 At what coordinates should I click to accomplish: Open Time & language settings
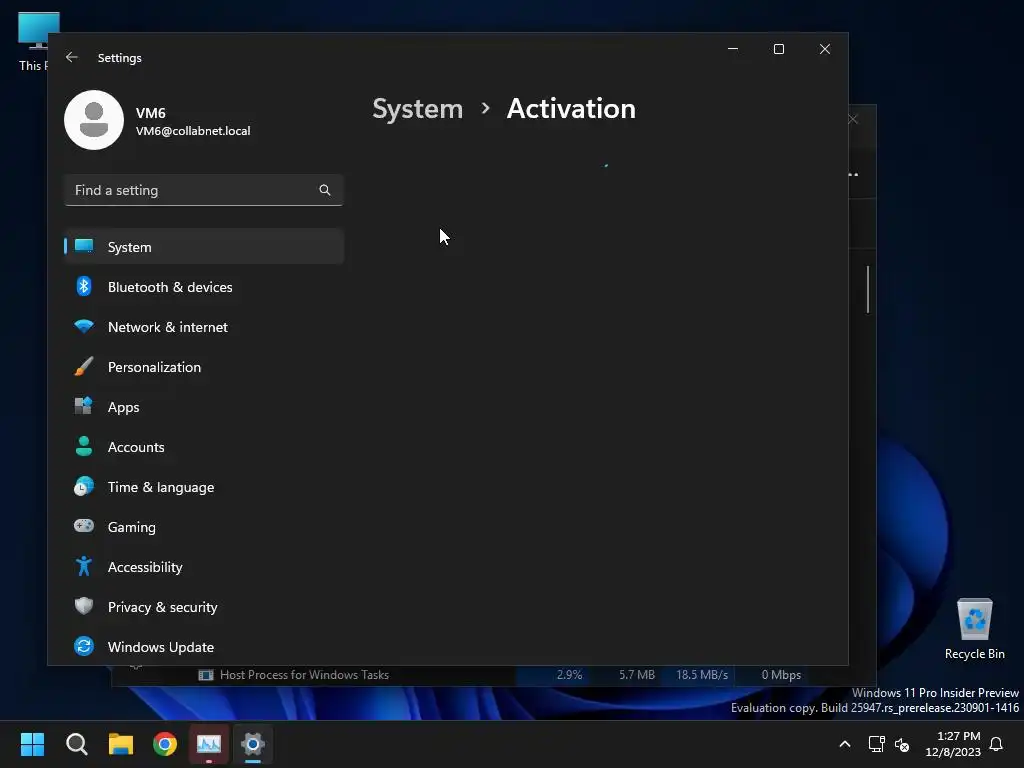tap(204, 487)
